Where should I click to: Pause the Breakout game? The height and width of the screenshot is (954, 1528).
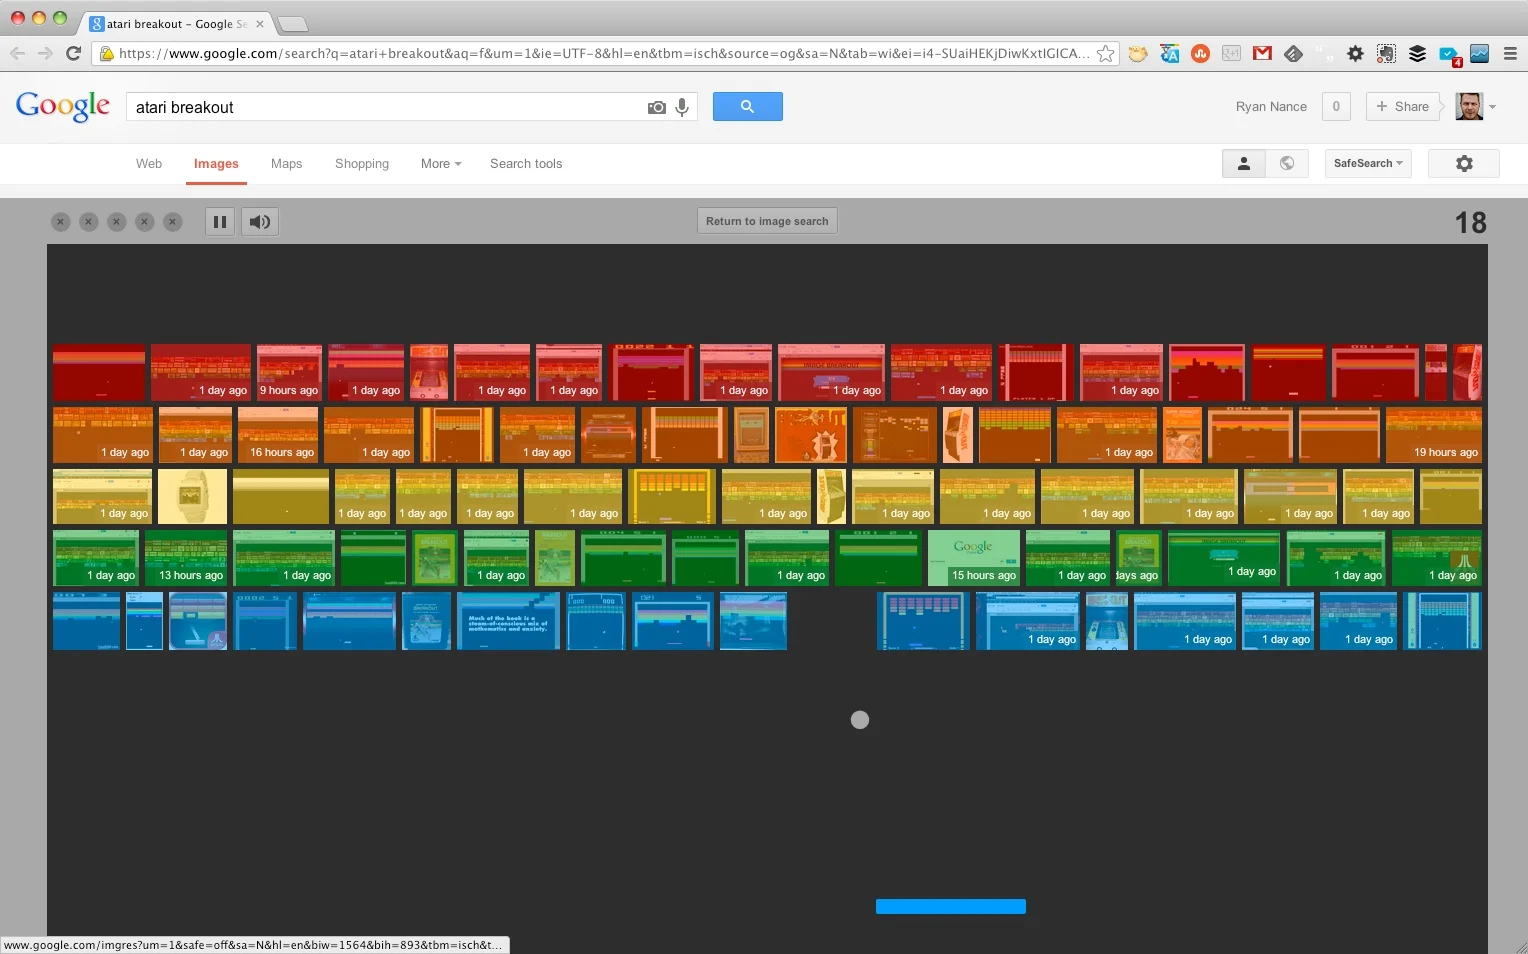coord(220,222)
